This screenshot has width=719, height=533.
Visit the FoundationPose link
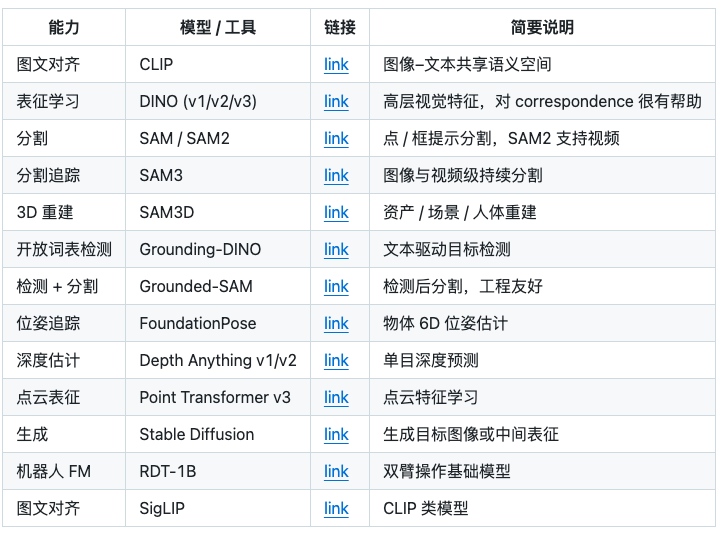pos(336,324)
